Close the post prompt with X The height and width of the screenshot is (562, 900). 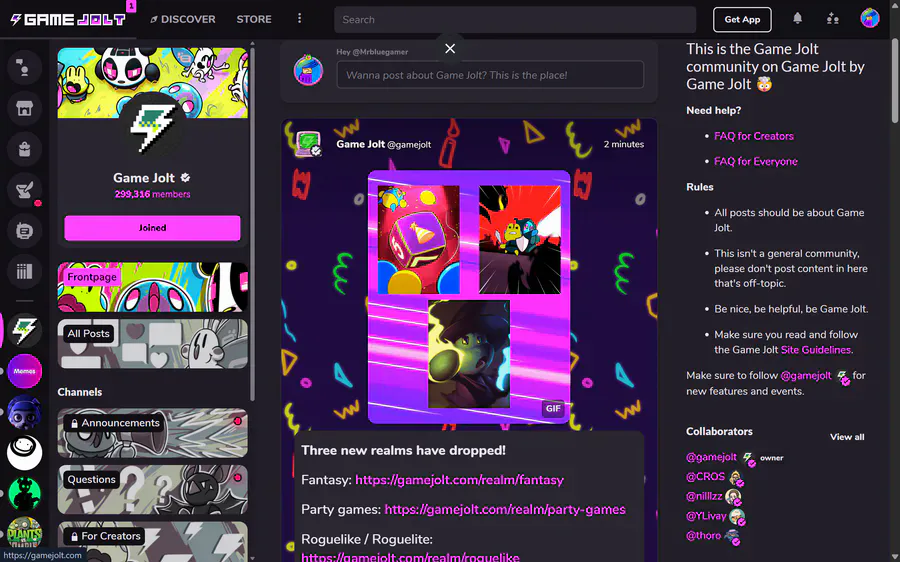pyautogui.click(x=450, y=49)
